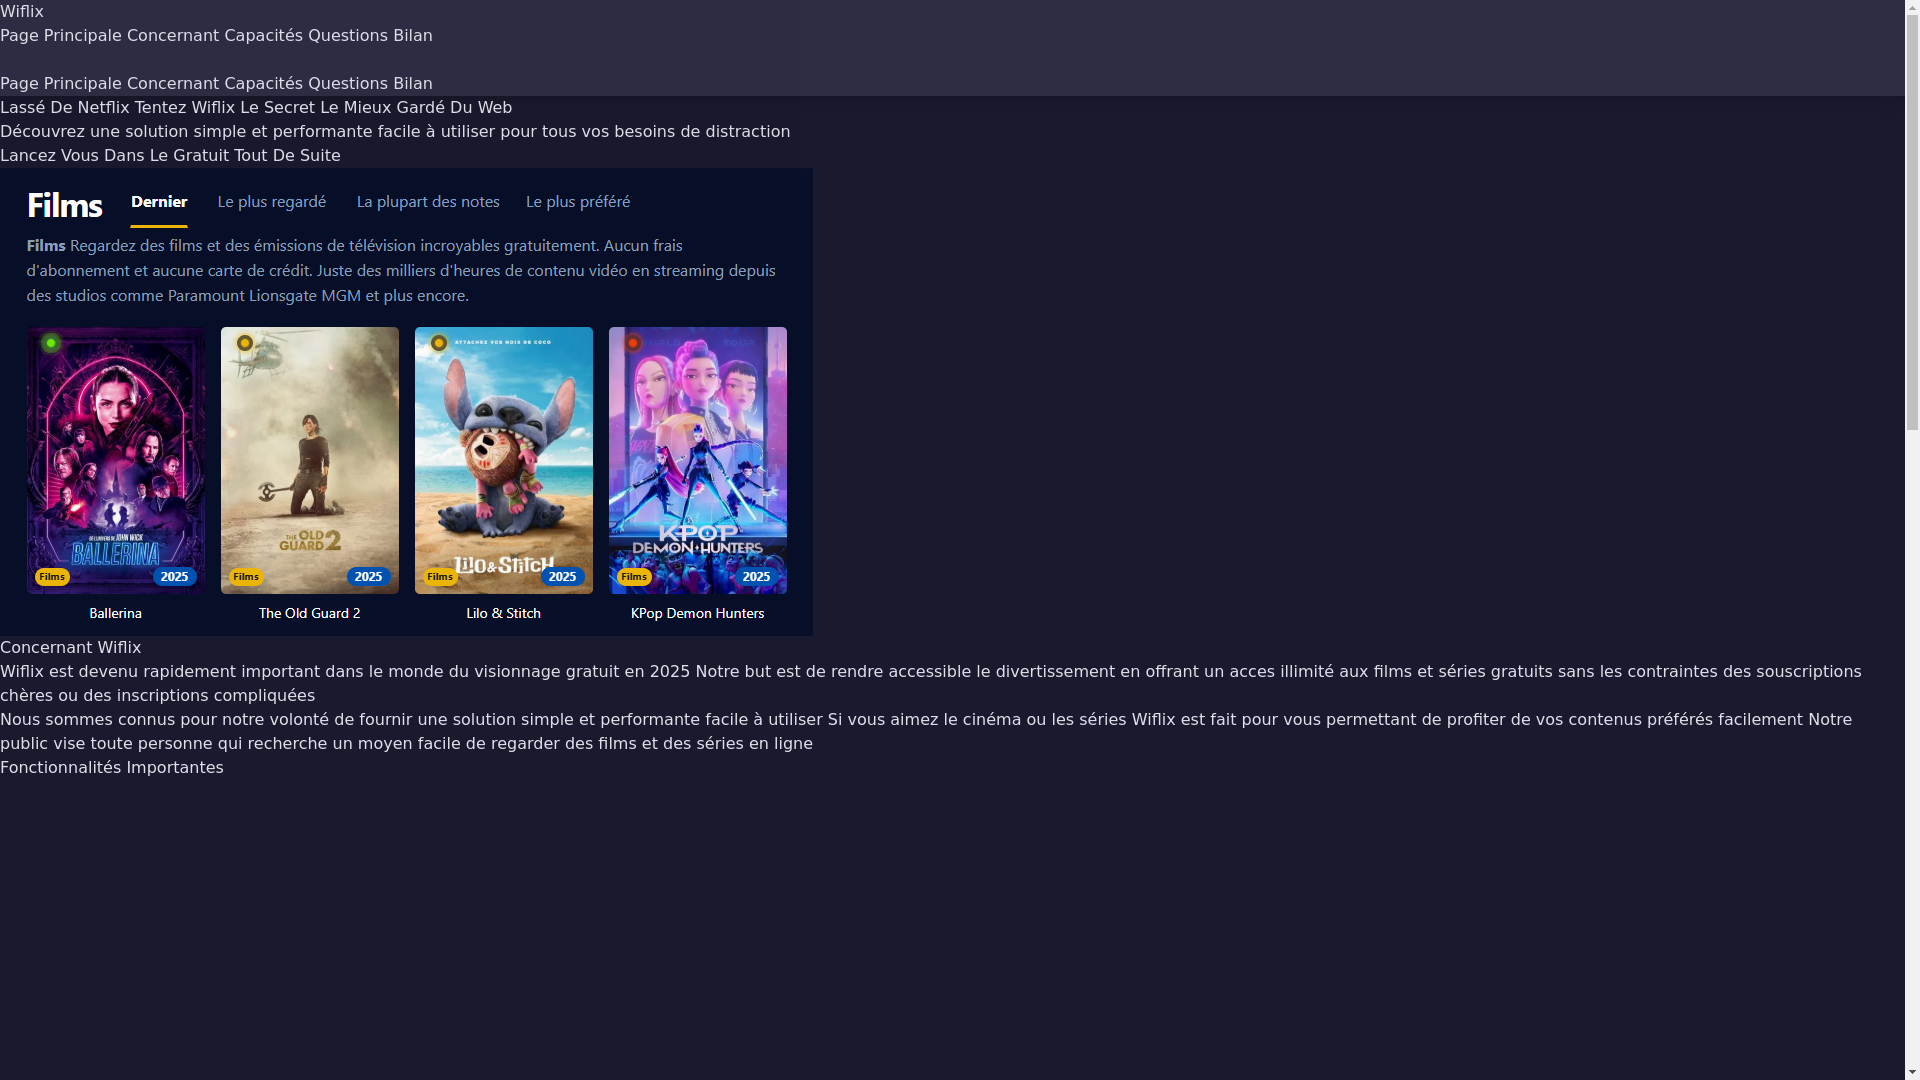Open Questions in the second navigation row
The image size is (1920, 1080).
tap(348, 84)
